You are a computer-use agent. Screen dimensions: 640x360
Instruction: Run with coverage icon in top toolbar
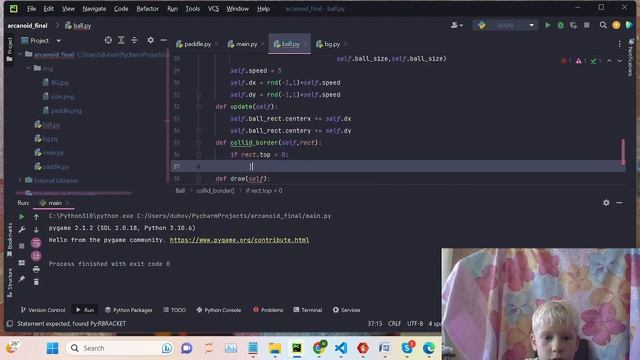click(573, 25)
